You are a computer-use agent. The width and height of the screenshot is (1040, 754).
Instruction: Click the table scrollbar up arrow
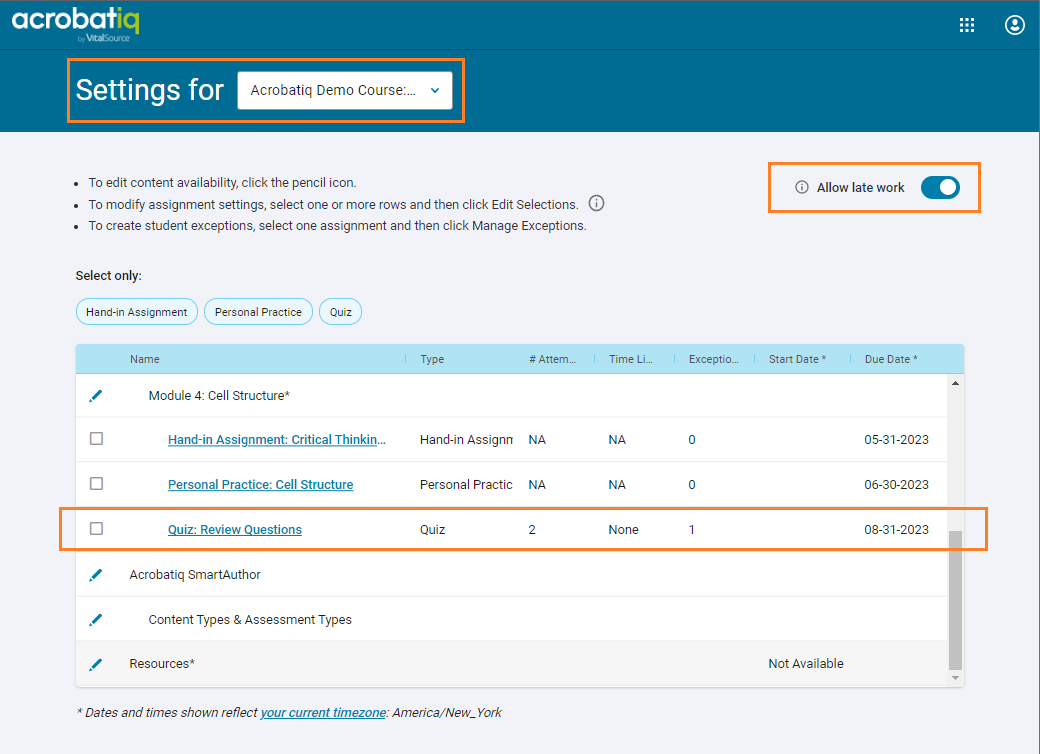955,383
